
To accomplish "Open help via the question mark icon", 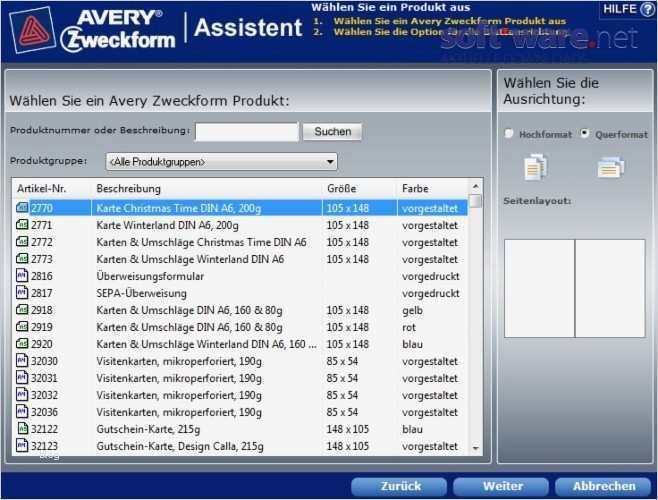I will [x=647, y=9].
